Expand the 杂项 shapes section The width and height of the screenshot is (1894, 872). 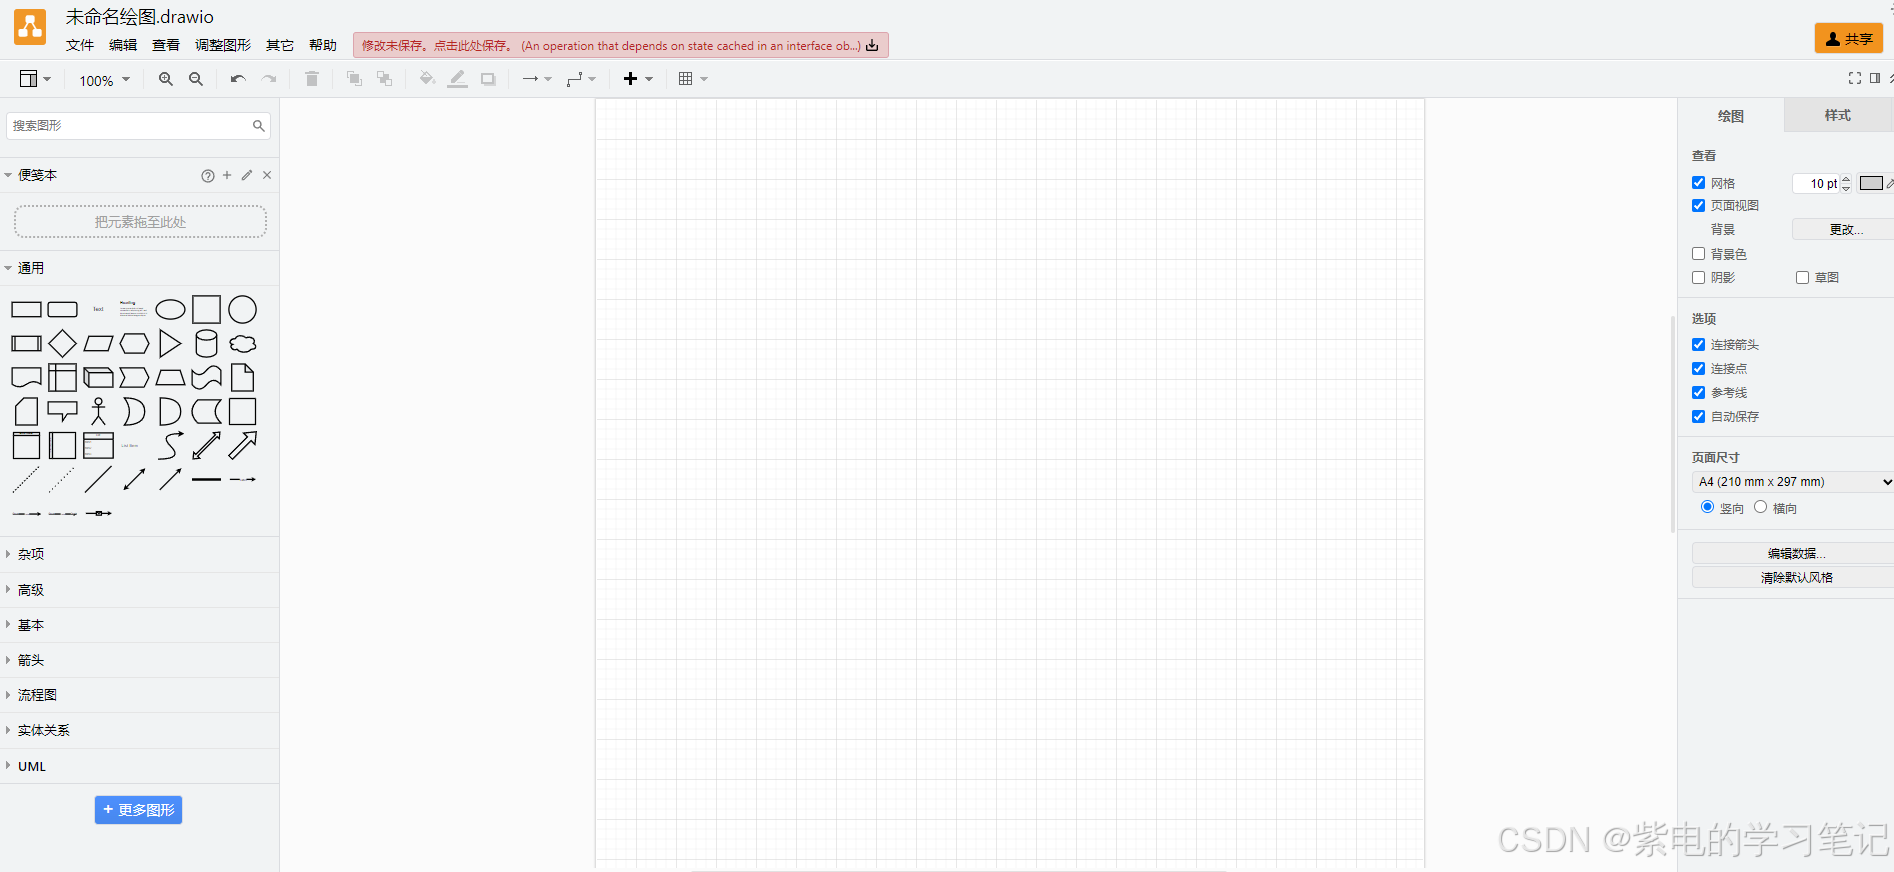(139, 554)
